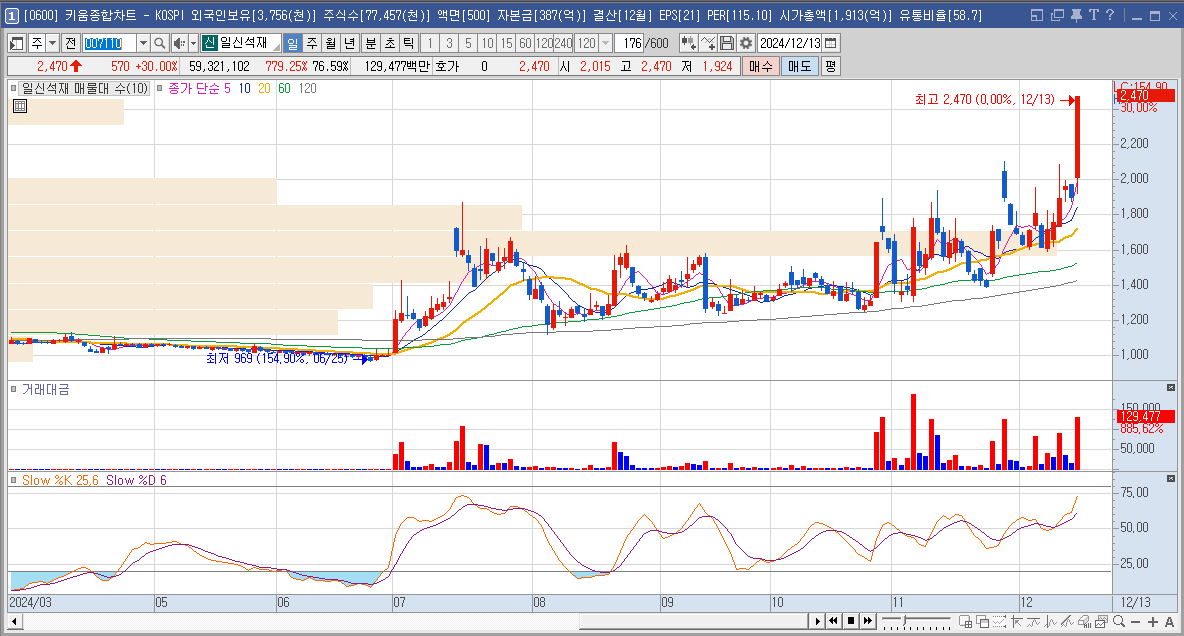Screen dimensions: 1184x636
Task: Click the stacked squares overlap icon in bottom toolbar
Action: coord(982,622)
